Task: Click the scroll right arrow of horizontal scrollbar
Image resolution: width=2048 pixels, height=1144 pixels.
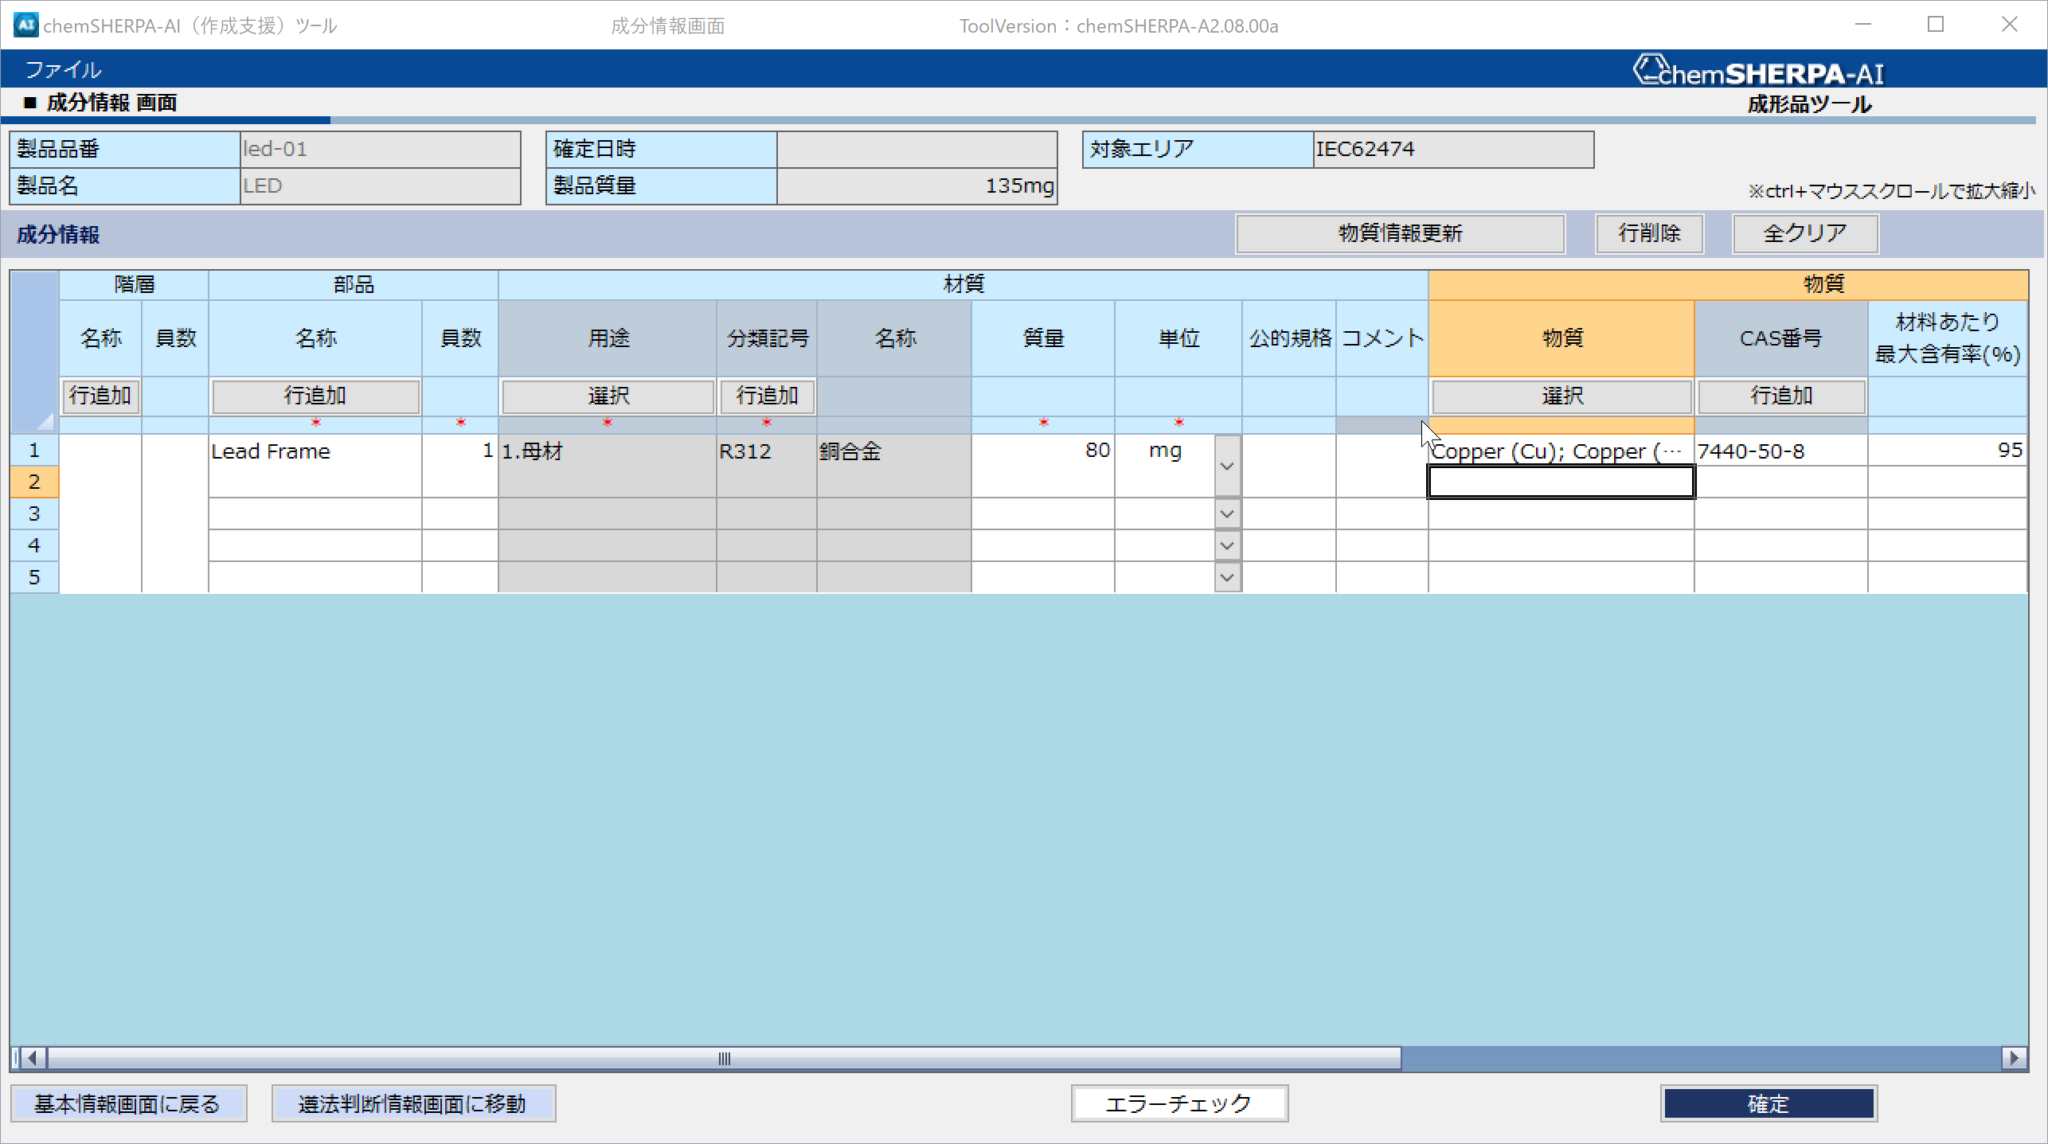Action: [2014, 1058]
